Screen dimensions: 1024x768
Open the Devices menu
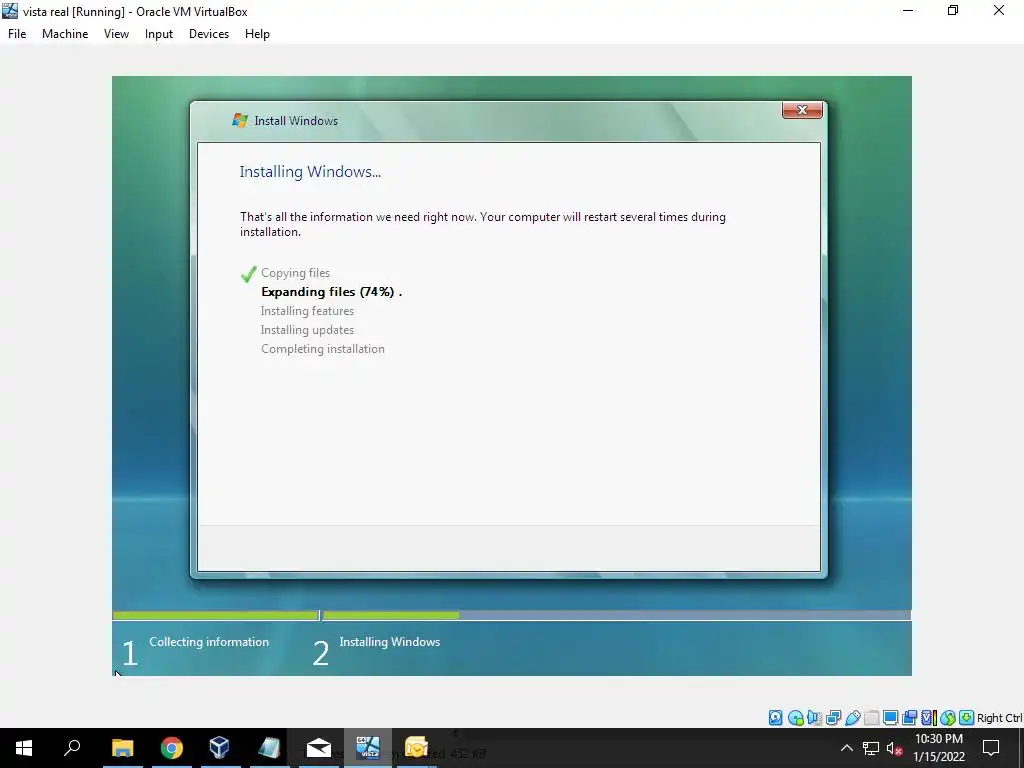tap(209, 34)
